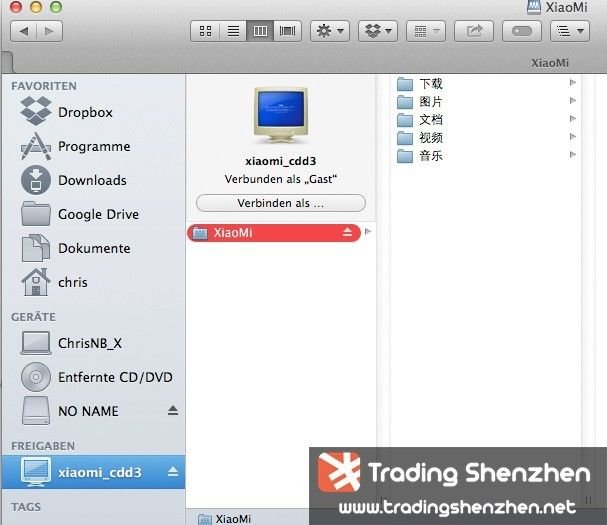Open the Arrange items dropdown

[x=426, y=31]
